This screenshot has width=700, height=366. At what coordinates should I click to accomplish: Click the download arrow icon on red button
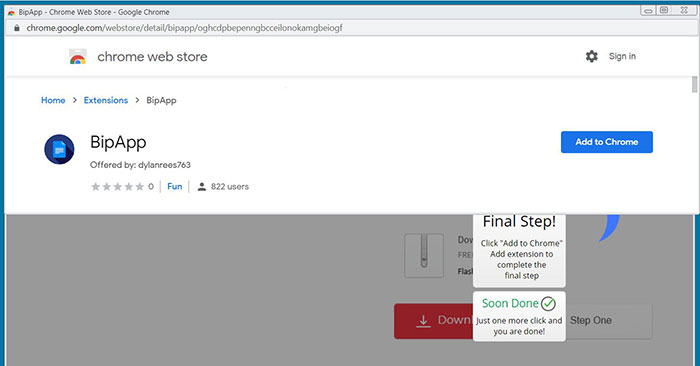[x=423, y=321]
